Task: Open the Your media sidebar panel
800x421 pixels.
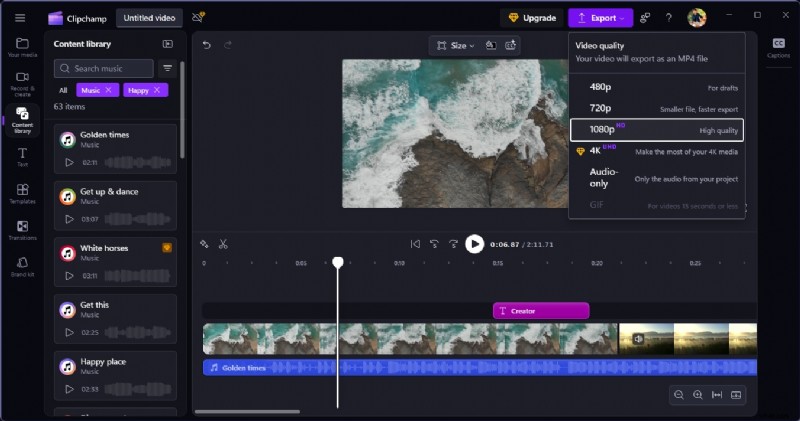Action: point(21,47)
